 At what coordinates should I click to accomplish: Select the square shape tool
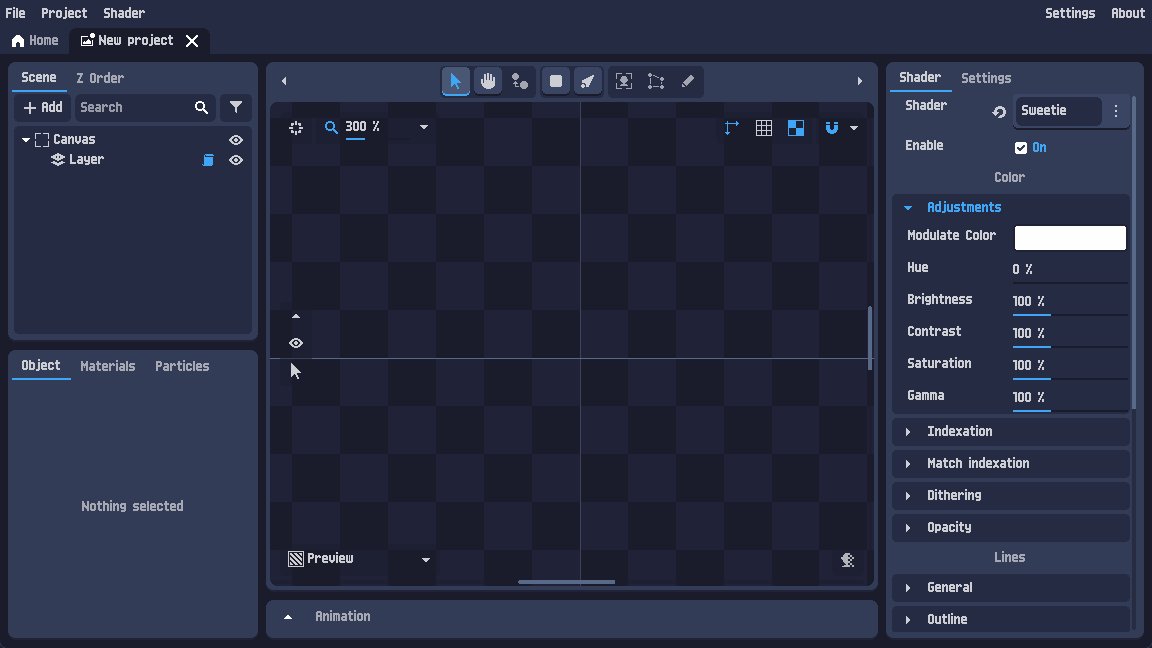(x=556, y=82)
